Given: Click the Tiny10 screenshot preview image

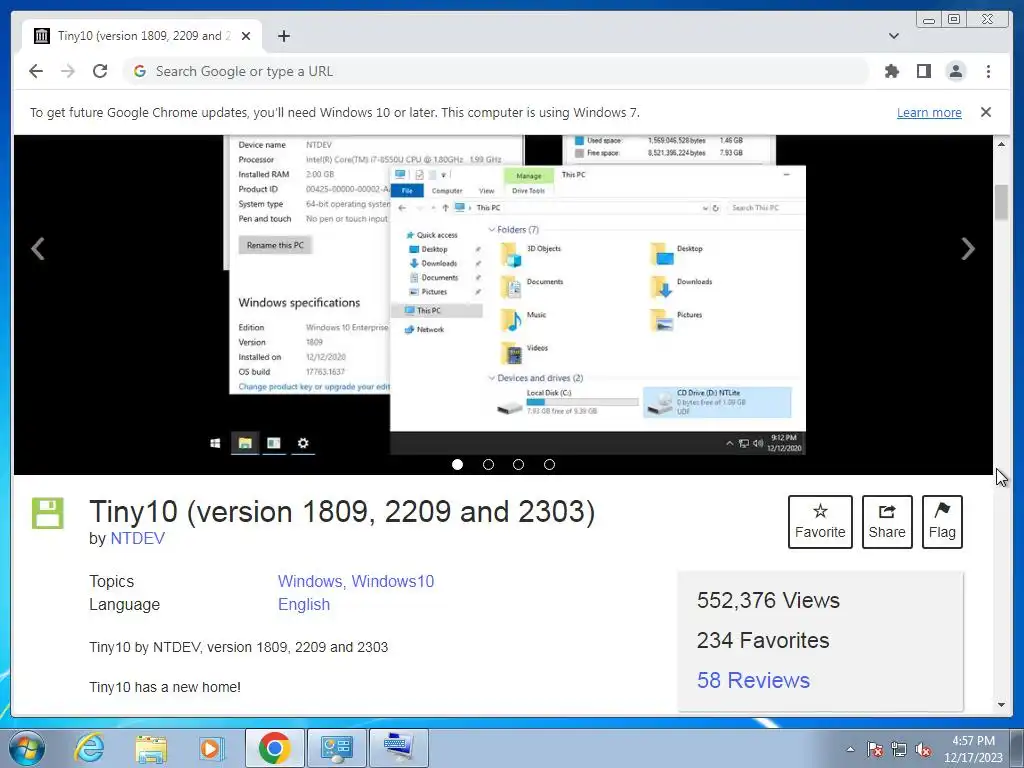Looking at the screenshot, I should tap(507, 295).
